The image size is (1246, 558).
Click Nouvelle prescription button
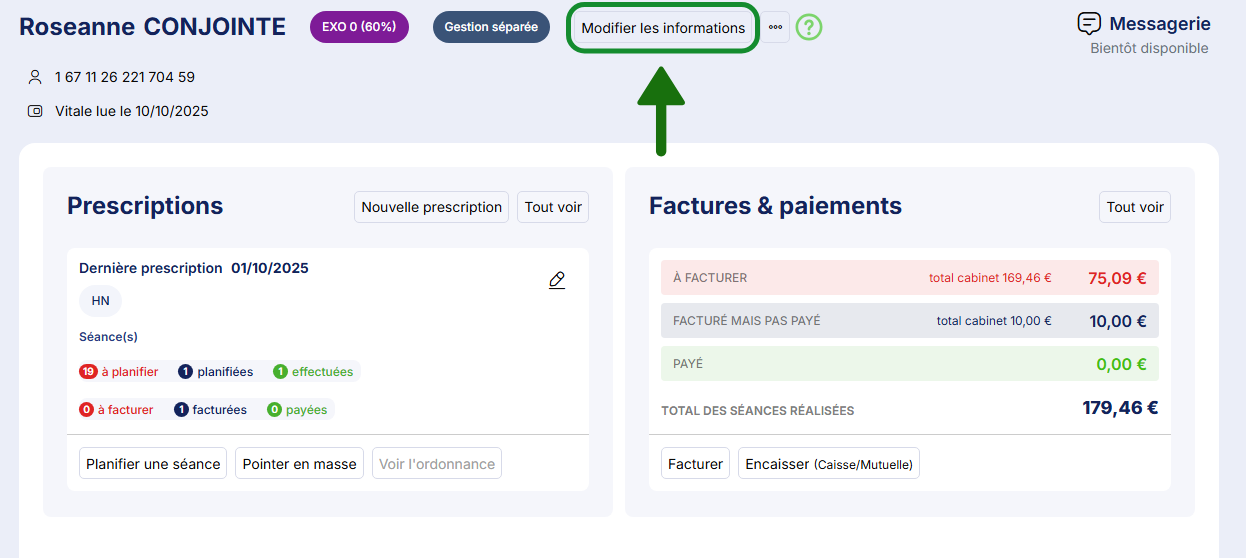(x=431, y=207)
